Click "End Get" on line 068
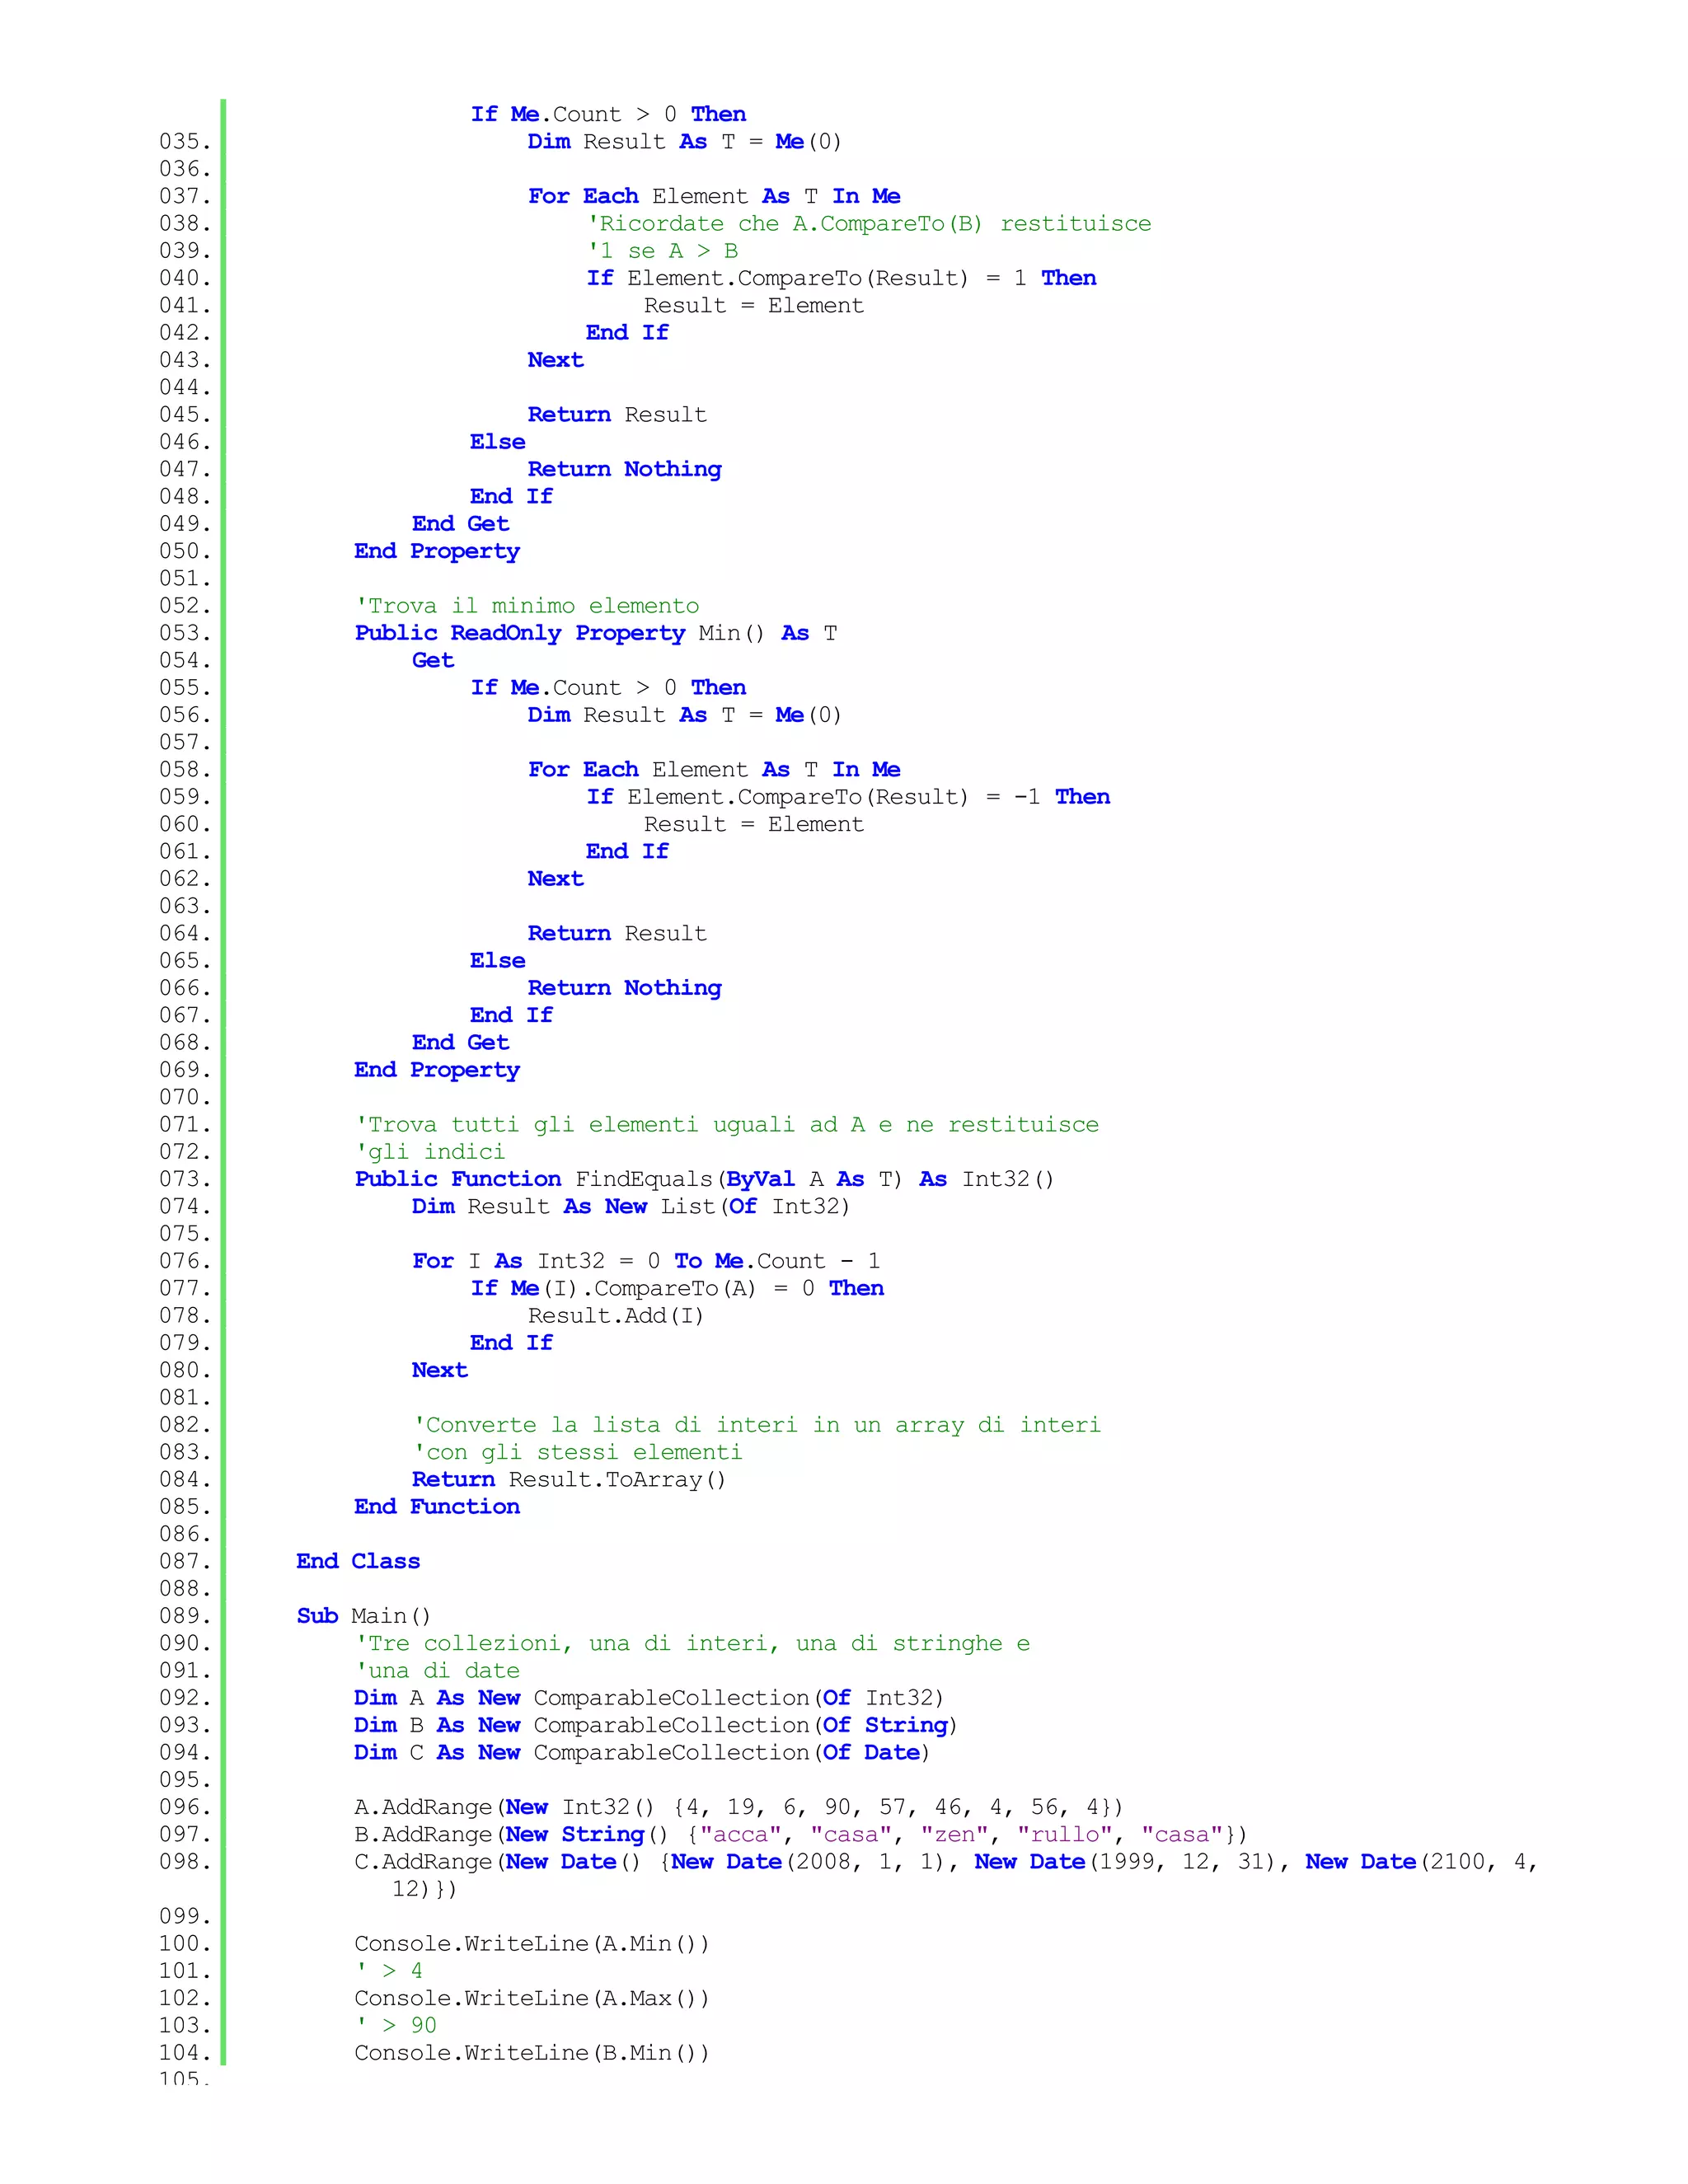1688x2184 pixels. click(x=460, y=1043)
